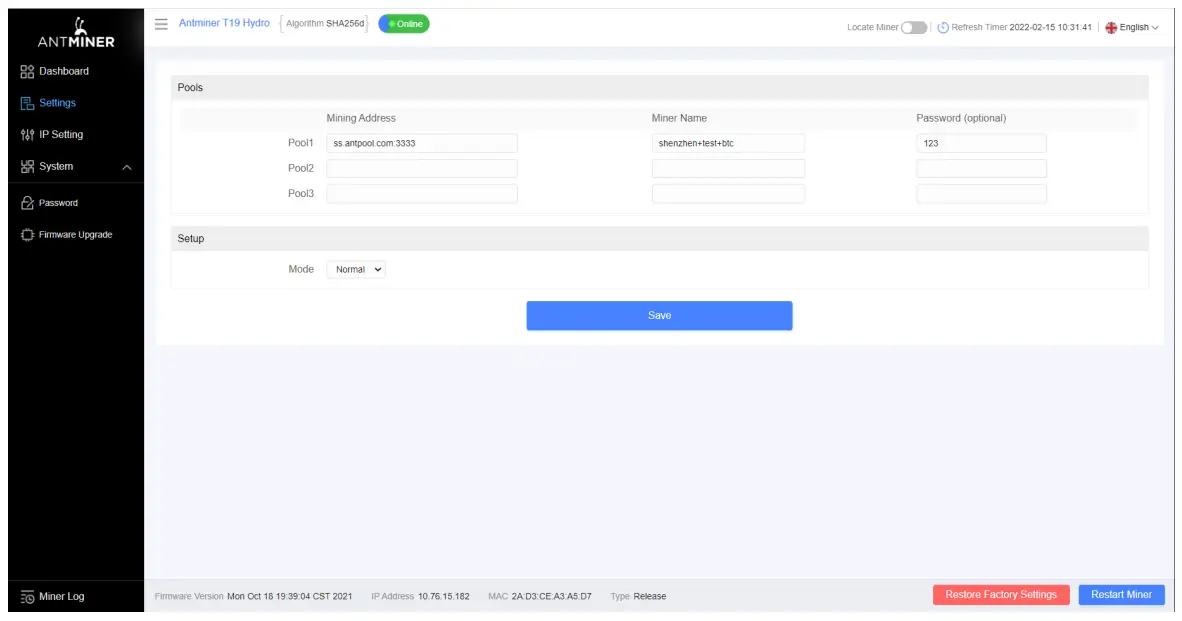Click the Pool3 Password field
Image resolution: width=1182 pixels, height=621 pixels.
click(981, 194)
